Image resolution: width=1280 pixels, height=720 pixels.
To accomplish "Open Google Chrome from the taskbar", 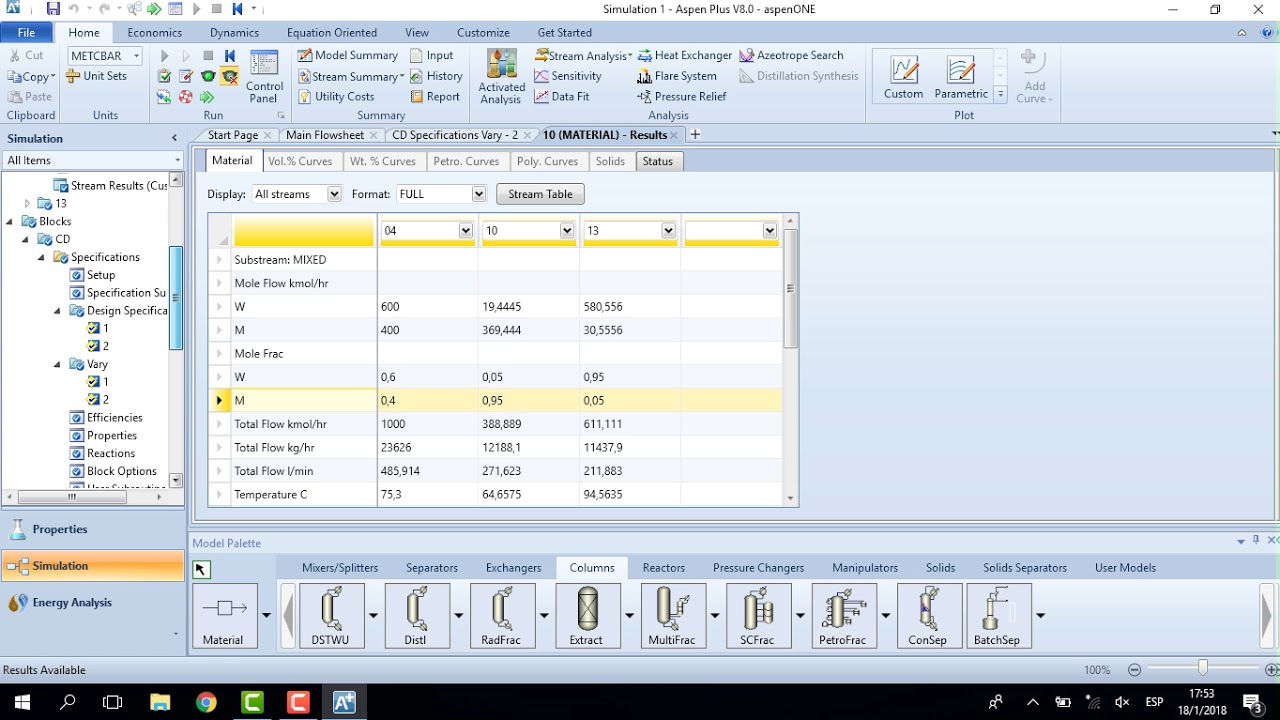I will [206, 702].
